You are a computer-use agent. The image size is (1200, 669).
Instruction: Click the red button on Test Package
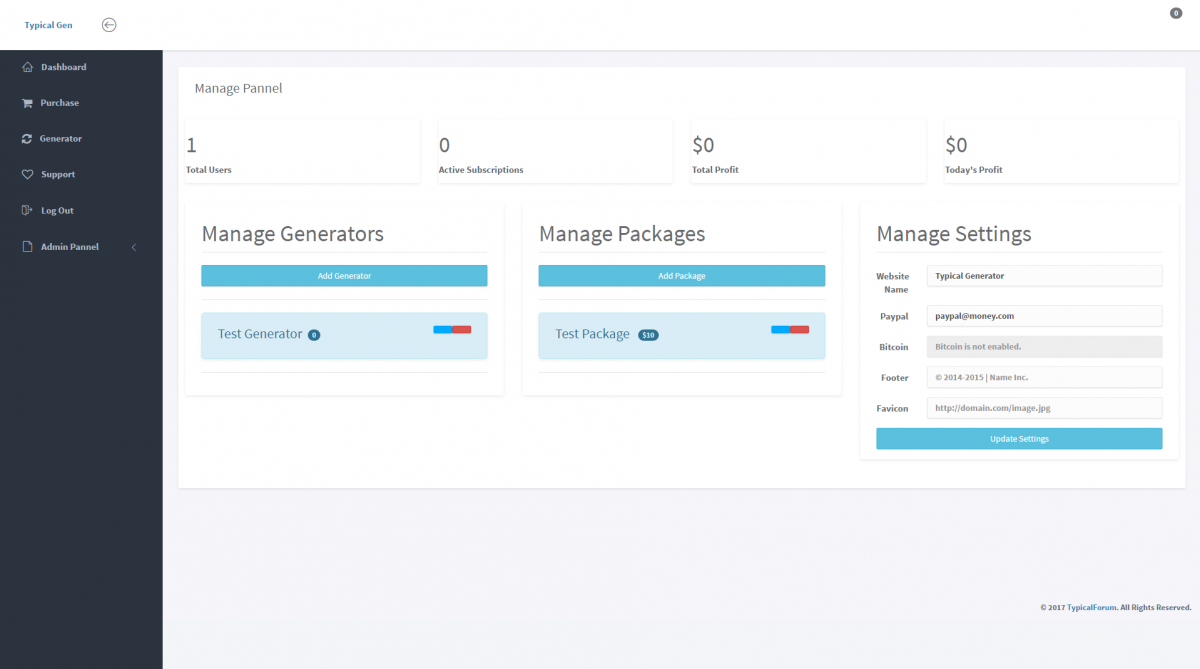tap(800, 329)
